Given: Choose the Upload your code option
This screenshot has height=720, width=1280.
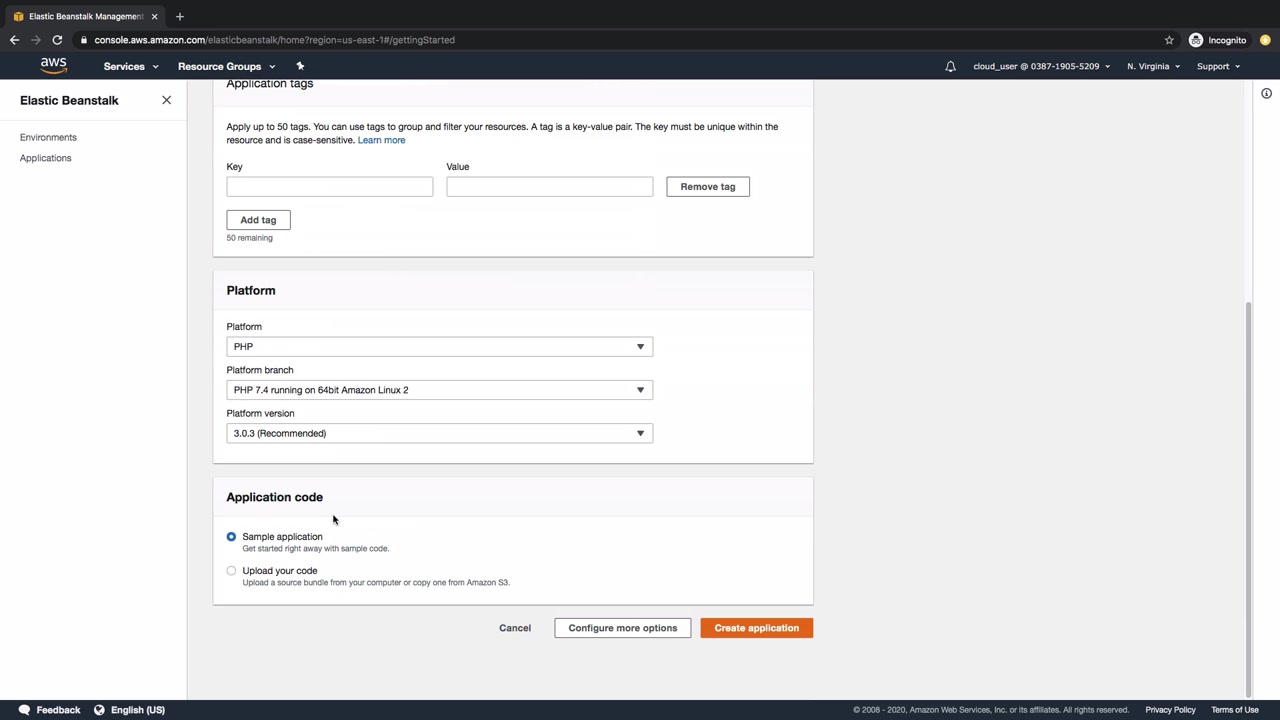Looking at the screenshot, I should pyautogui.click(x=231, y=571).
